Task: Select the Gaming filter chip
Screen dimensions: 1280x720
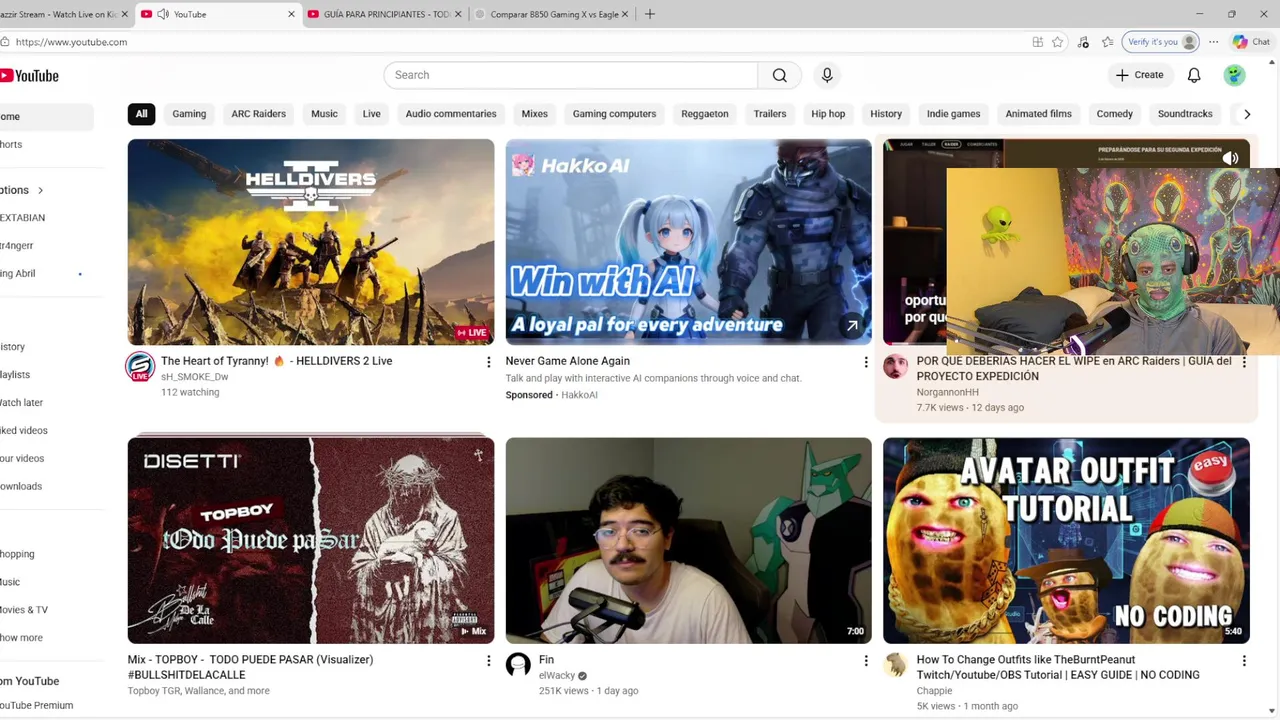Action: 189,114
